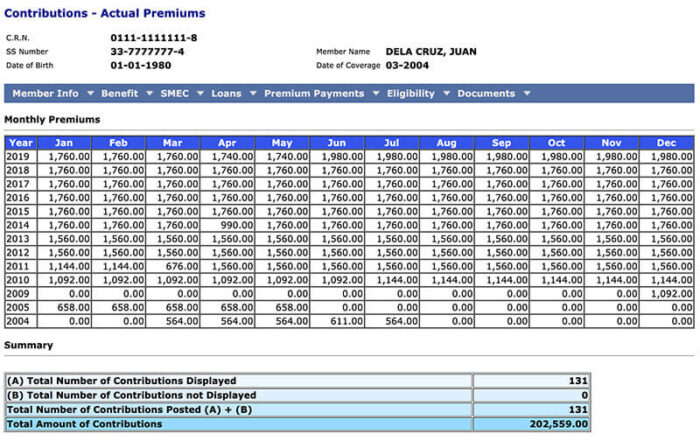Select the 2009 year row label

tap(18, 294)
